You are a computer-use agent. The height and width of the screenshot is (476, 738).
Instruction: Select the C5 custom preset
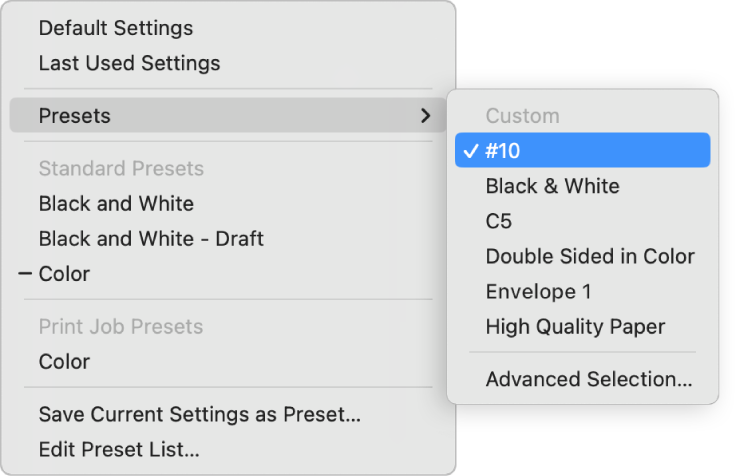point(499,222)
